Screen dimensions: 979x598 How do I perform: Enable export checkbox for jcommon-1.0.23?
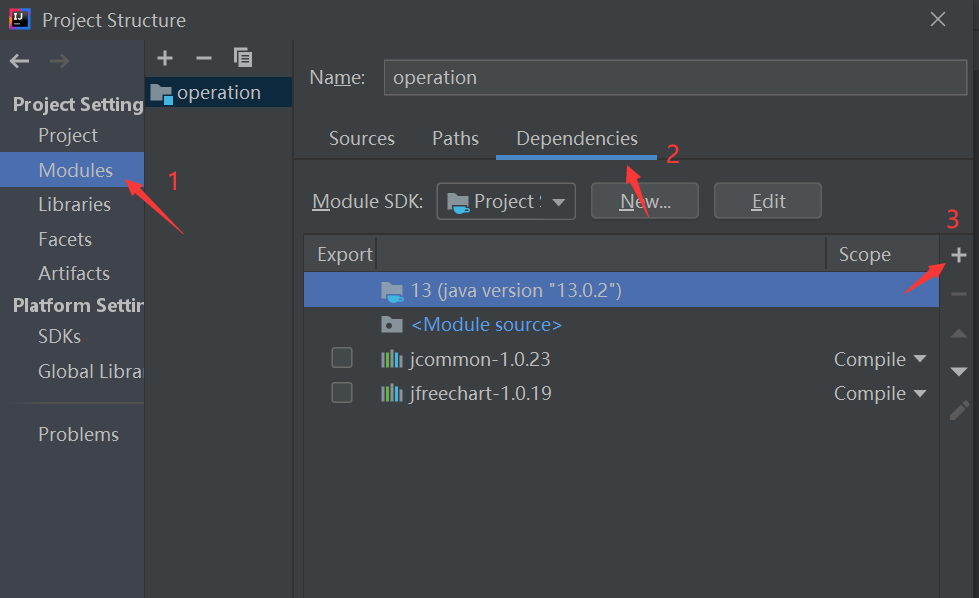coord(342,359)
